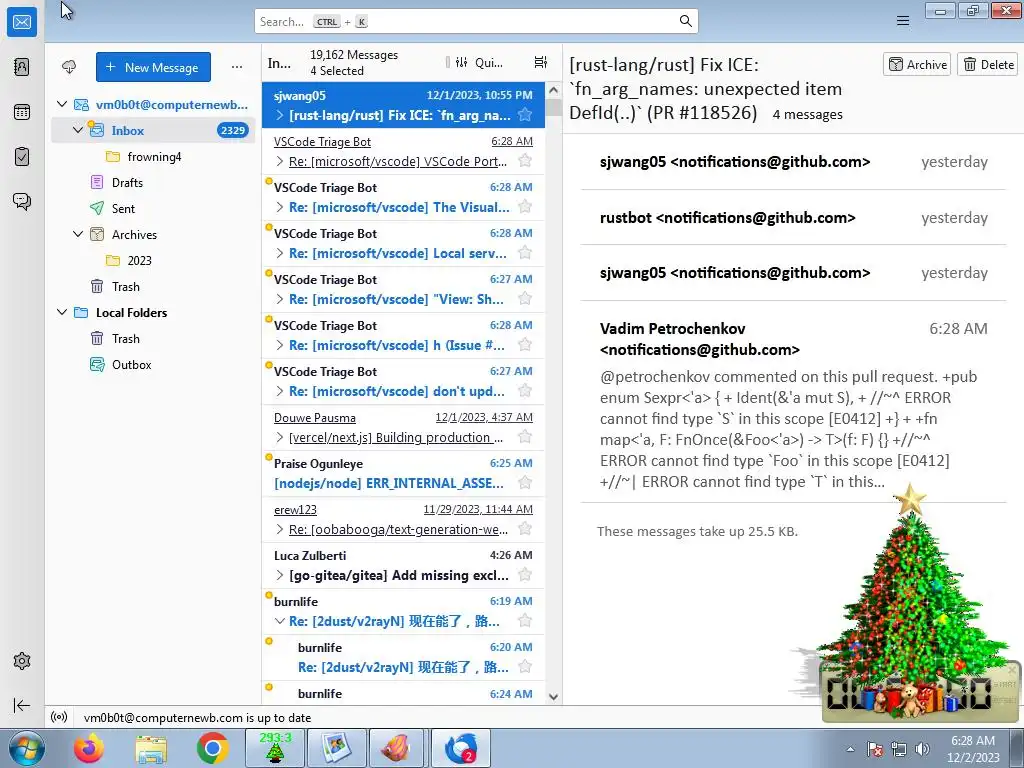Viewport: 1024px width, 768px height.
Task: Star the Douwe Pausma next.js message
Action: 524,437
